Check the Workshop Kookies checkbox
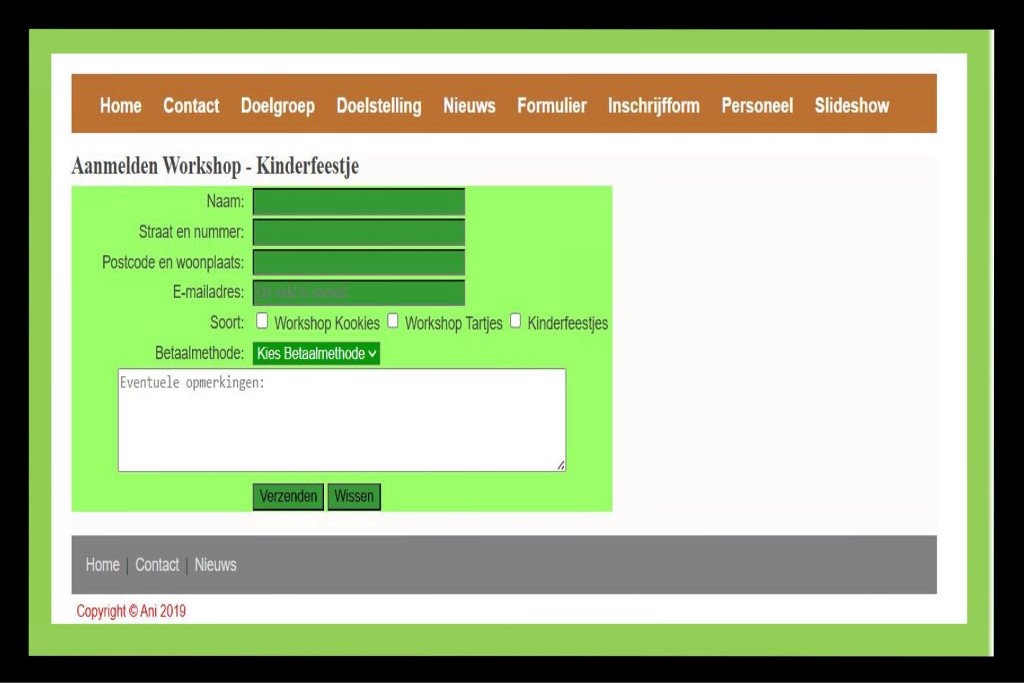 tap(262, 321)
